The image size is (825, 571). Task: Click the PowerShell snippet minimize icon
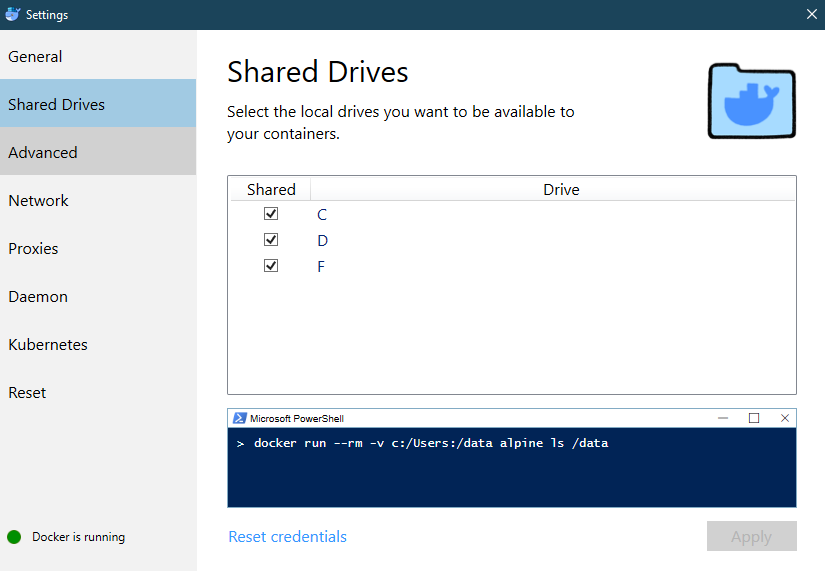pos(723,418)
